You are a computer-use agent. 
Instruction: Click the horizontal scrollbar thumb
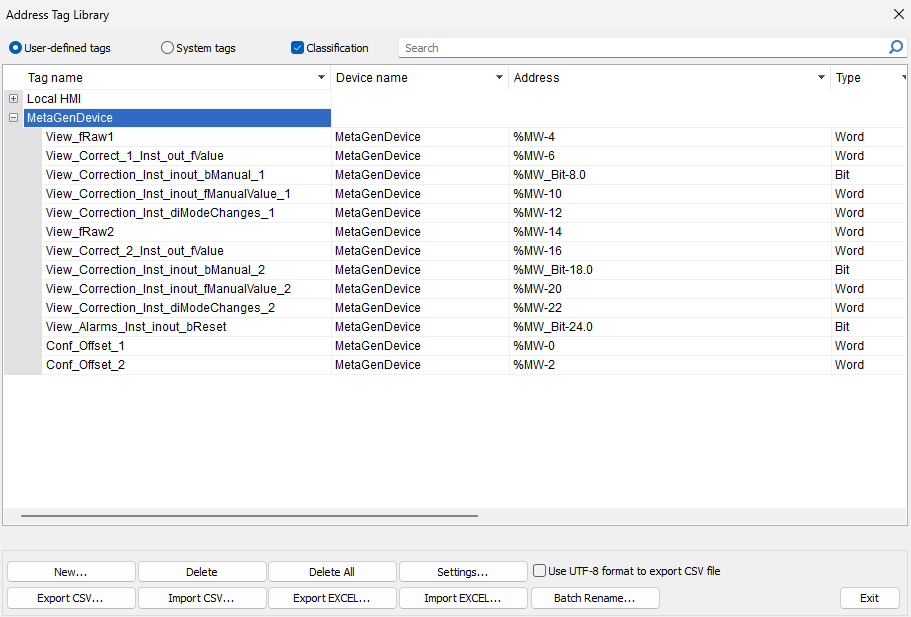pyautogui.click(x=249, y=515)
